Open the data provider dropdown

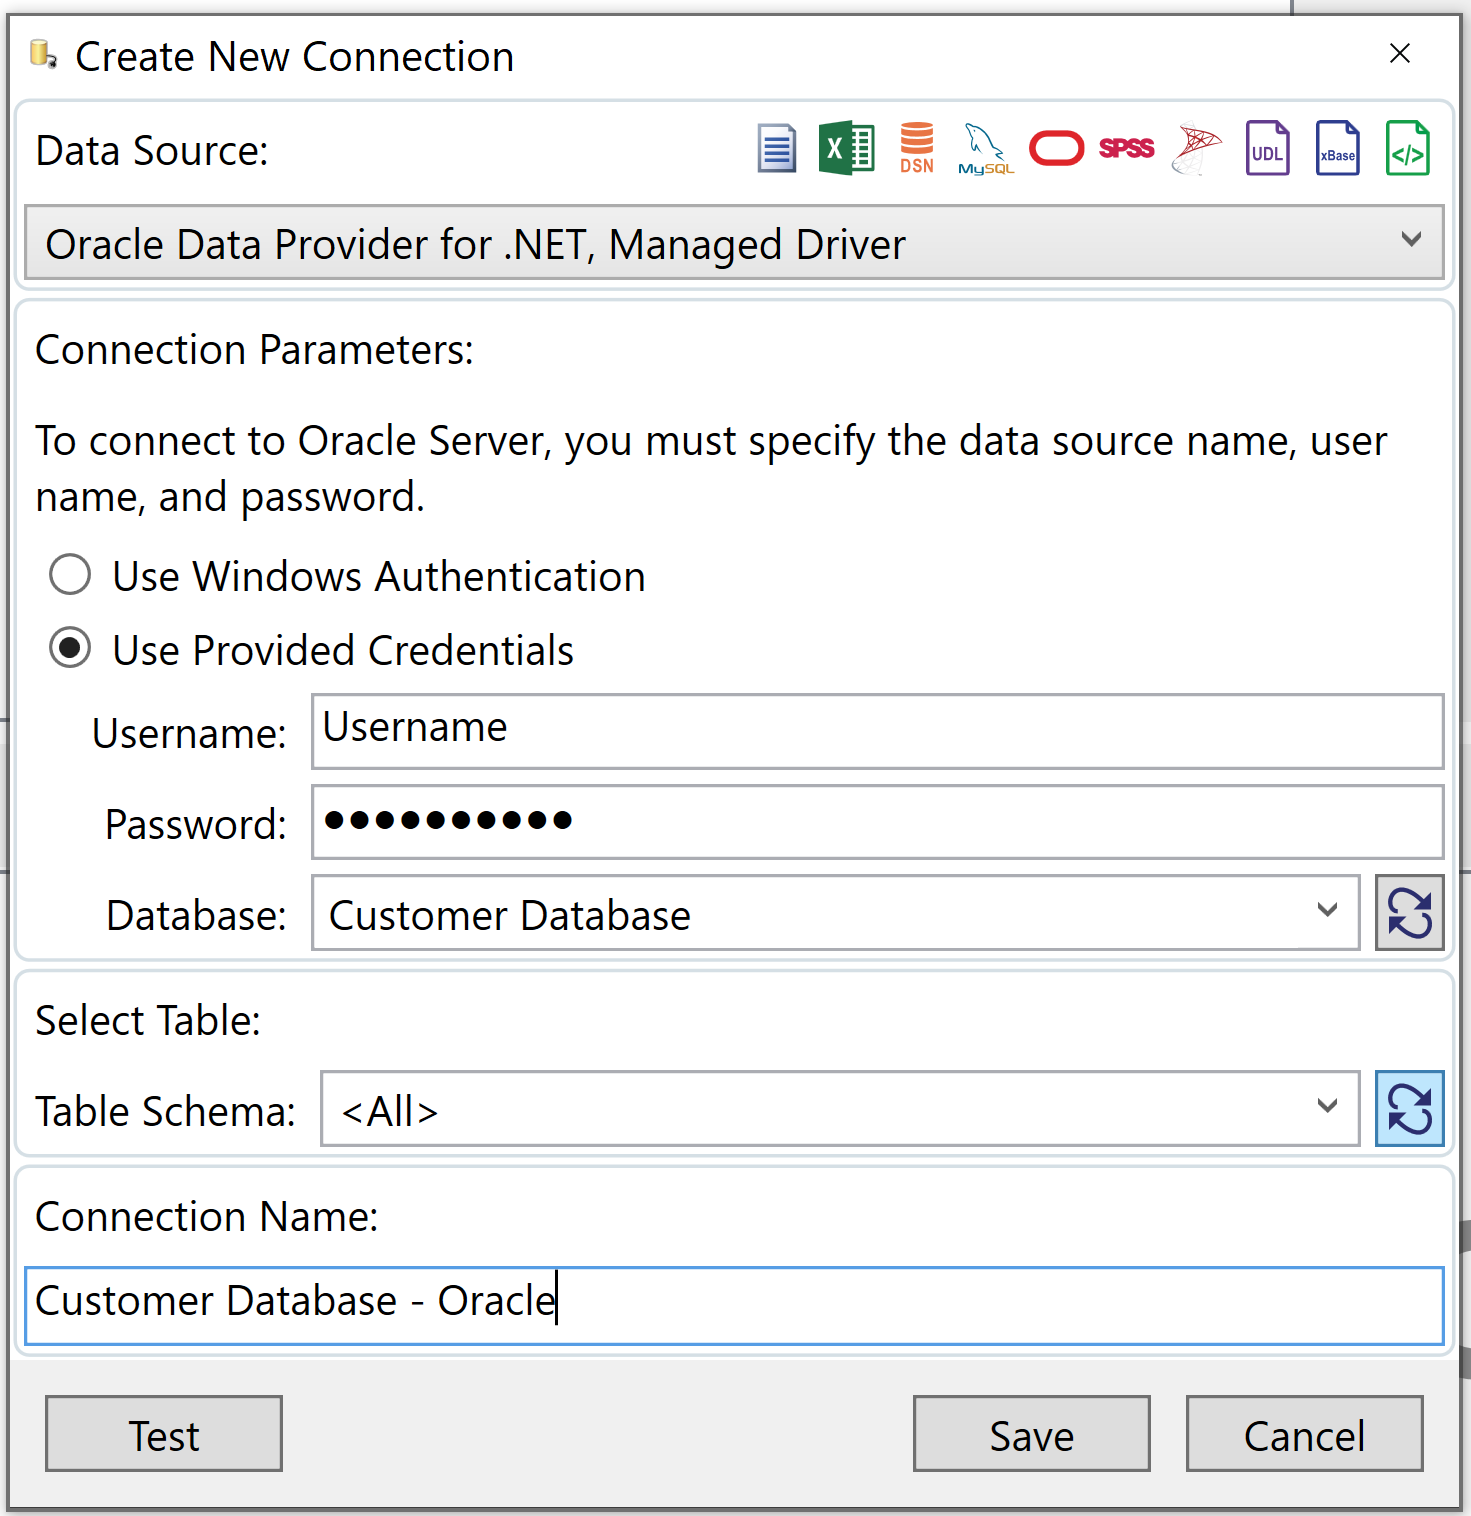click(1411, 242)
